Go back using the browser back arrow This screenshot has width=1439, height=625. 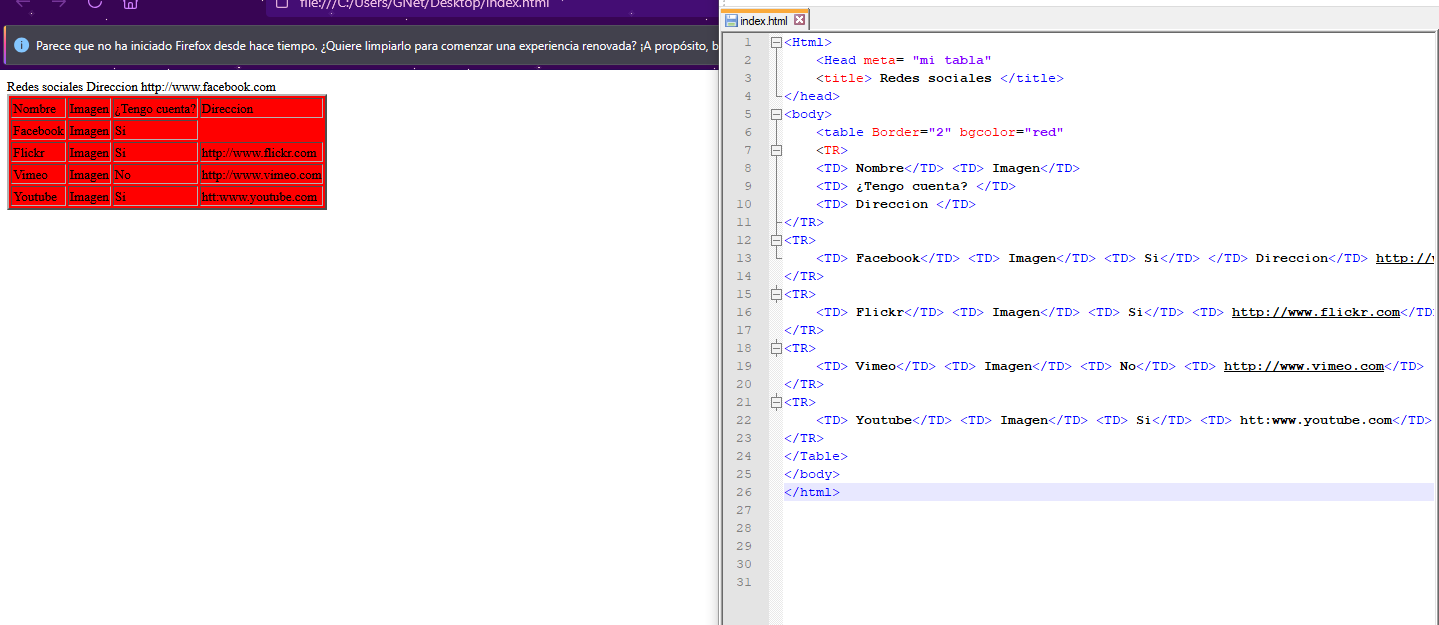(x=24, y=4)
